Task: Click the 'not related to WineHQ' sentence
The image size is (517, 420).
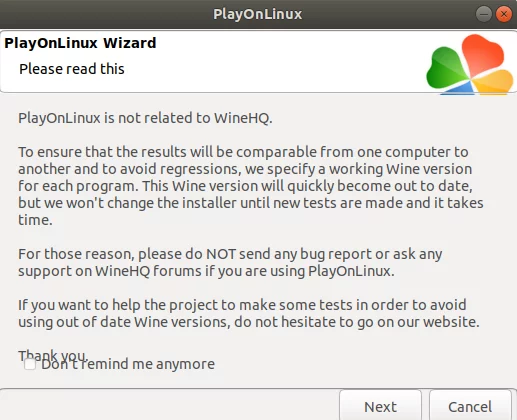Action: point(145,118)
